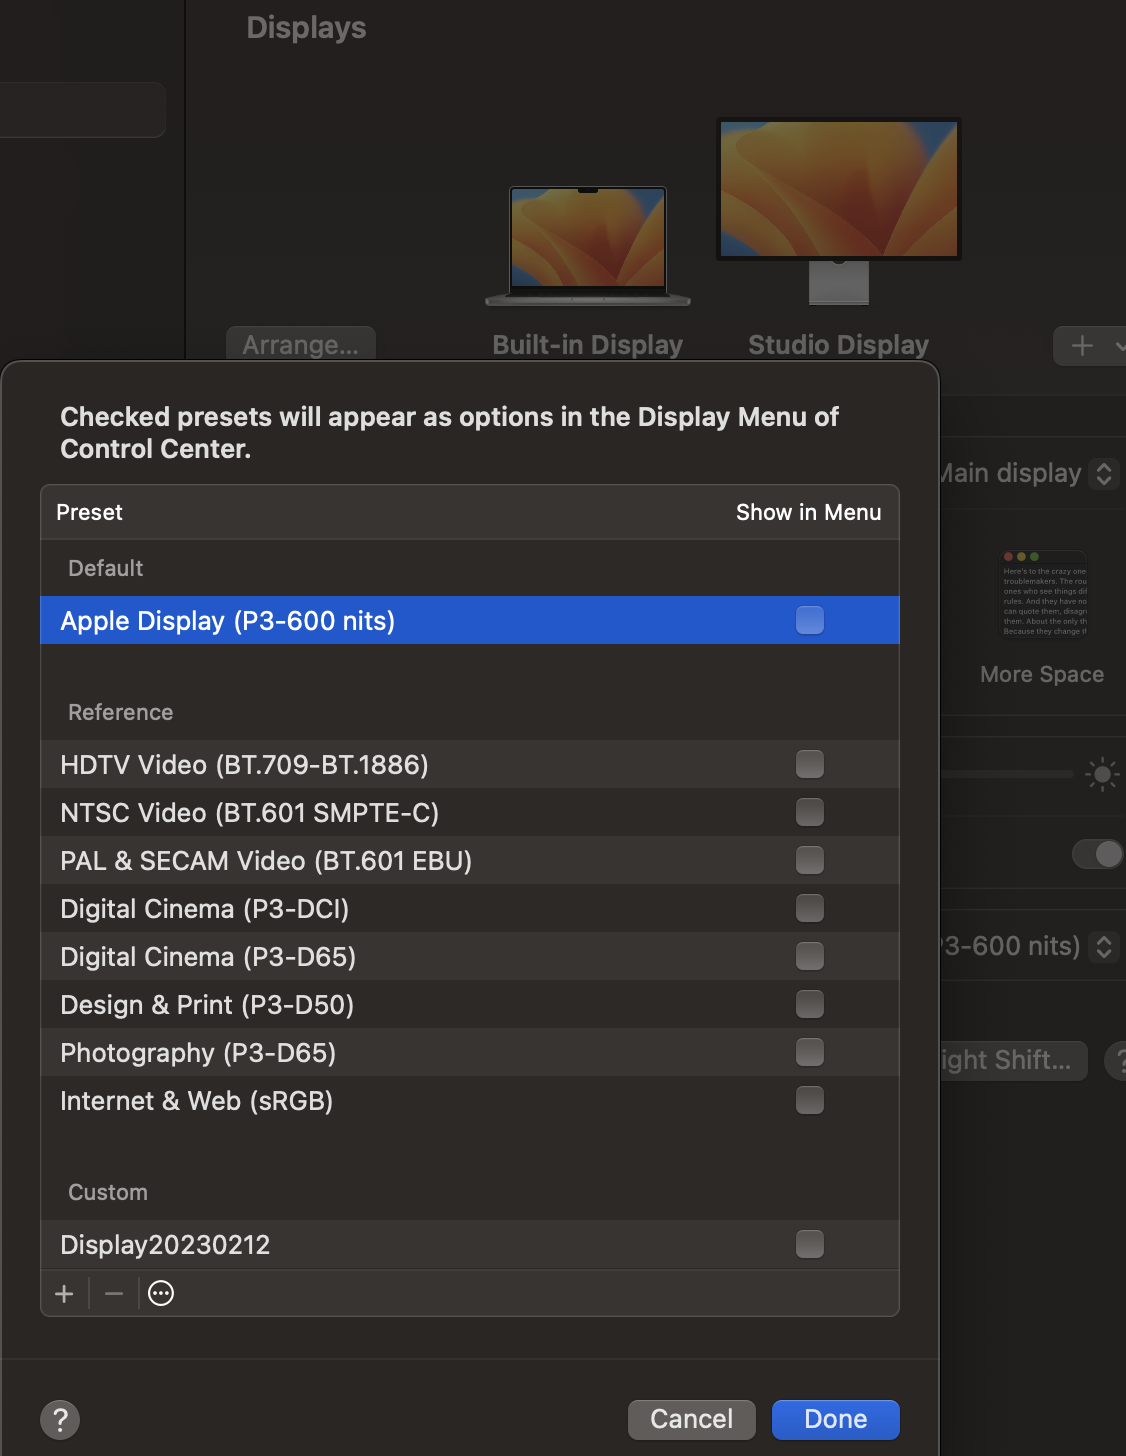Enable NTSC Video preset in menu
Screen dimensions: 1126x1456
click(x=810, y=812)
